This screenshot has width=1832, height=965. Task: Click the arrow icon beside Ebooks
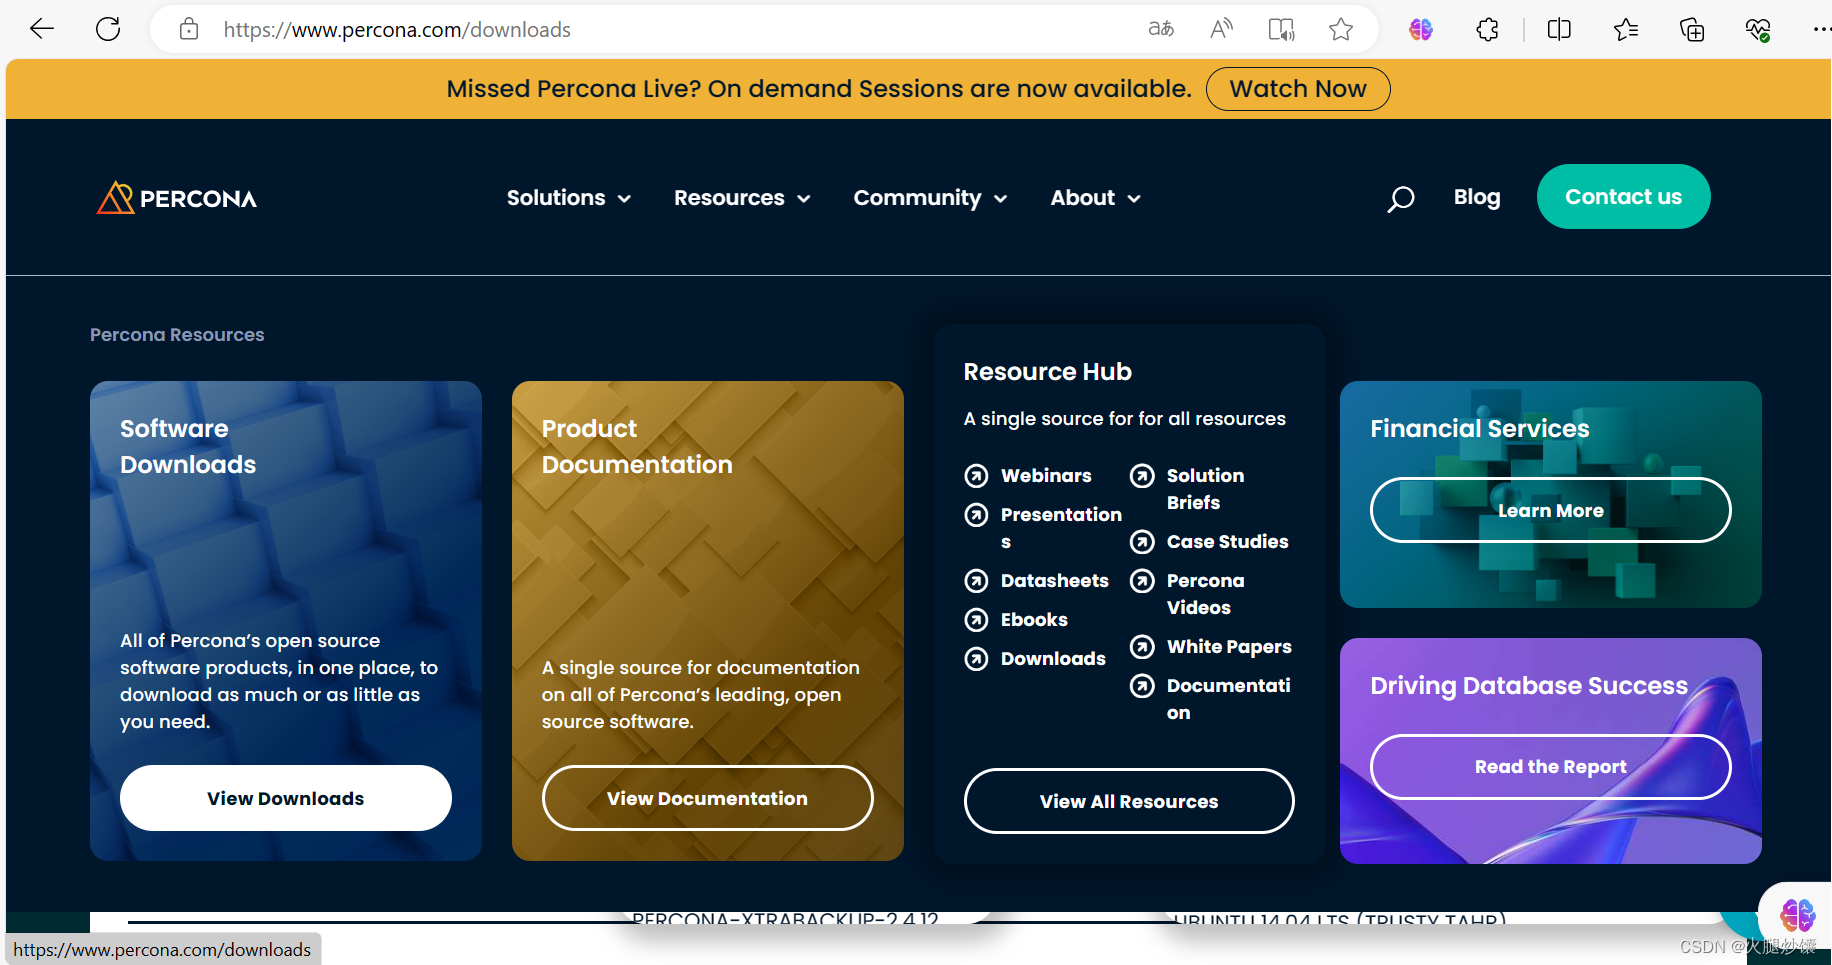pyautogui.click(x=976, y=620)
